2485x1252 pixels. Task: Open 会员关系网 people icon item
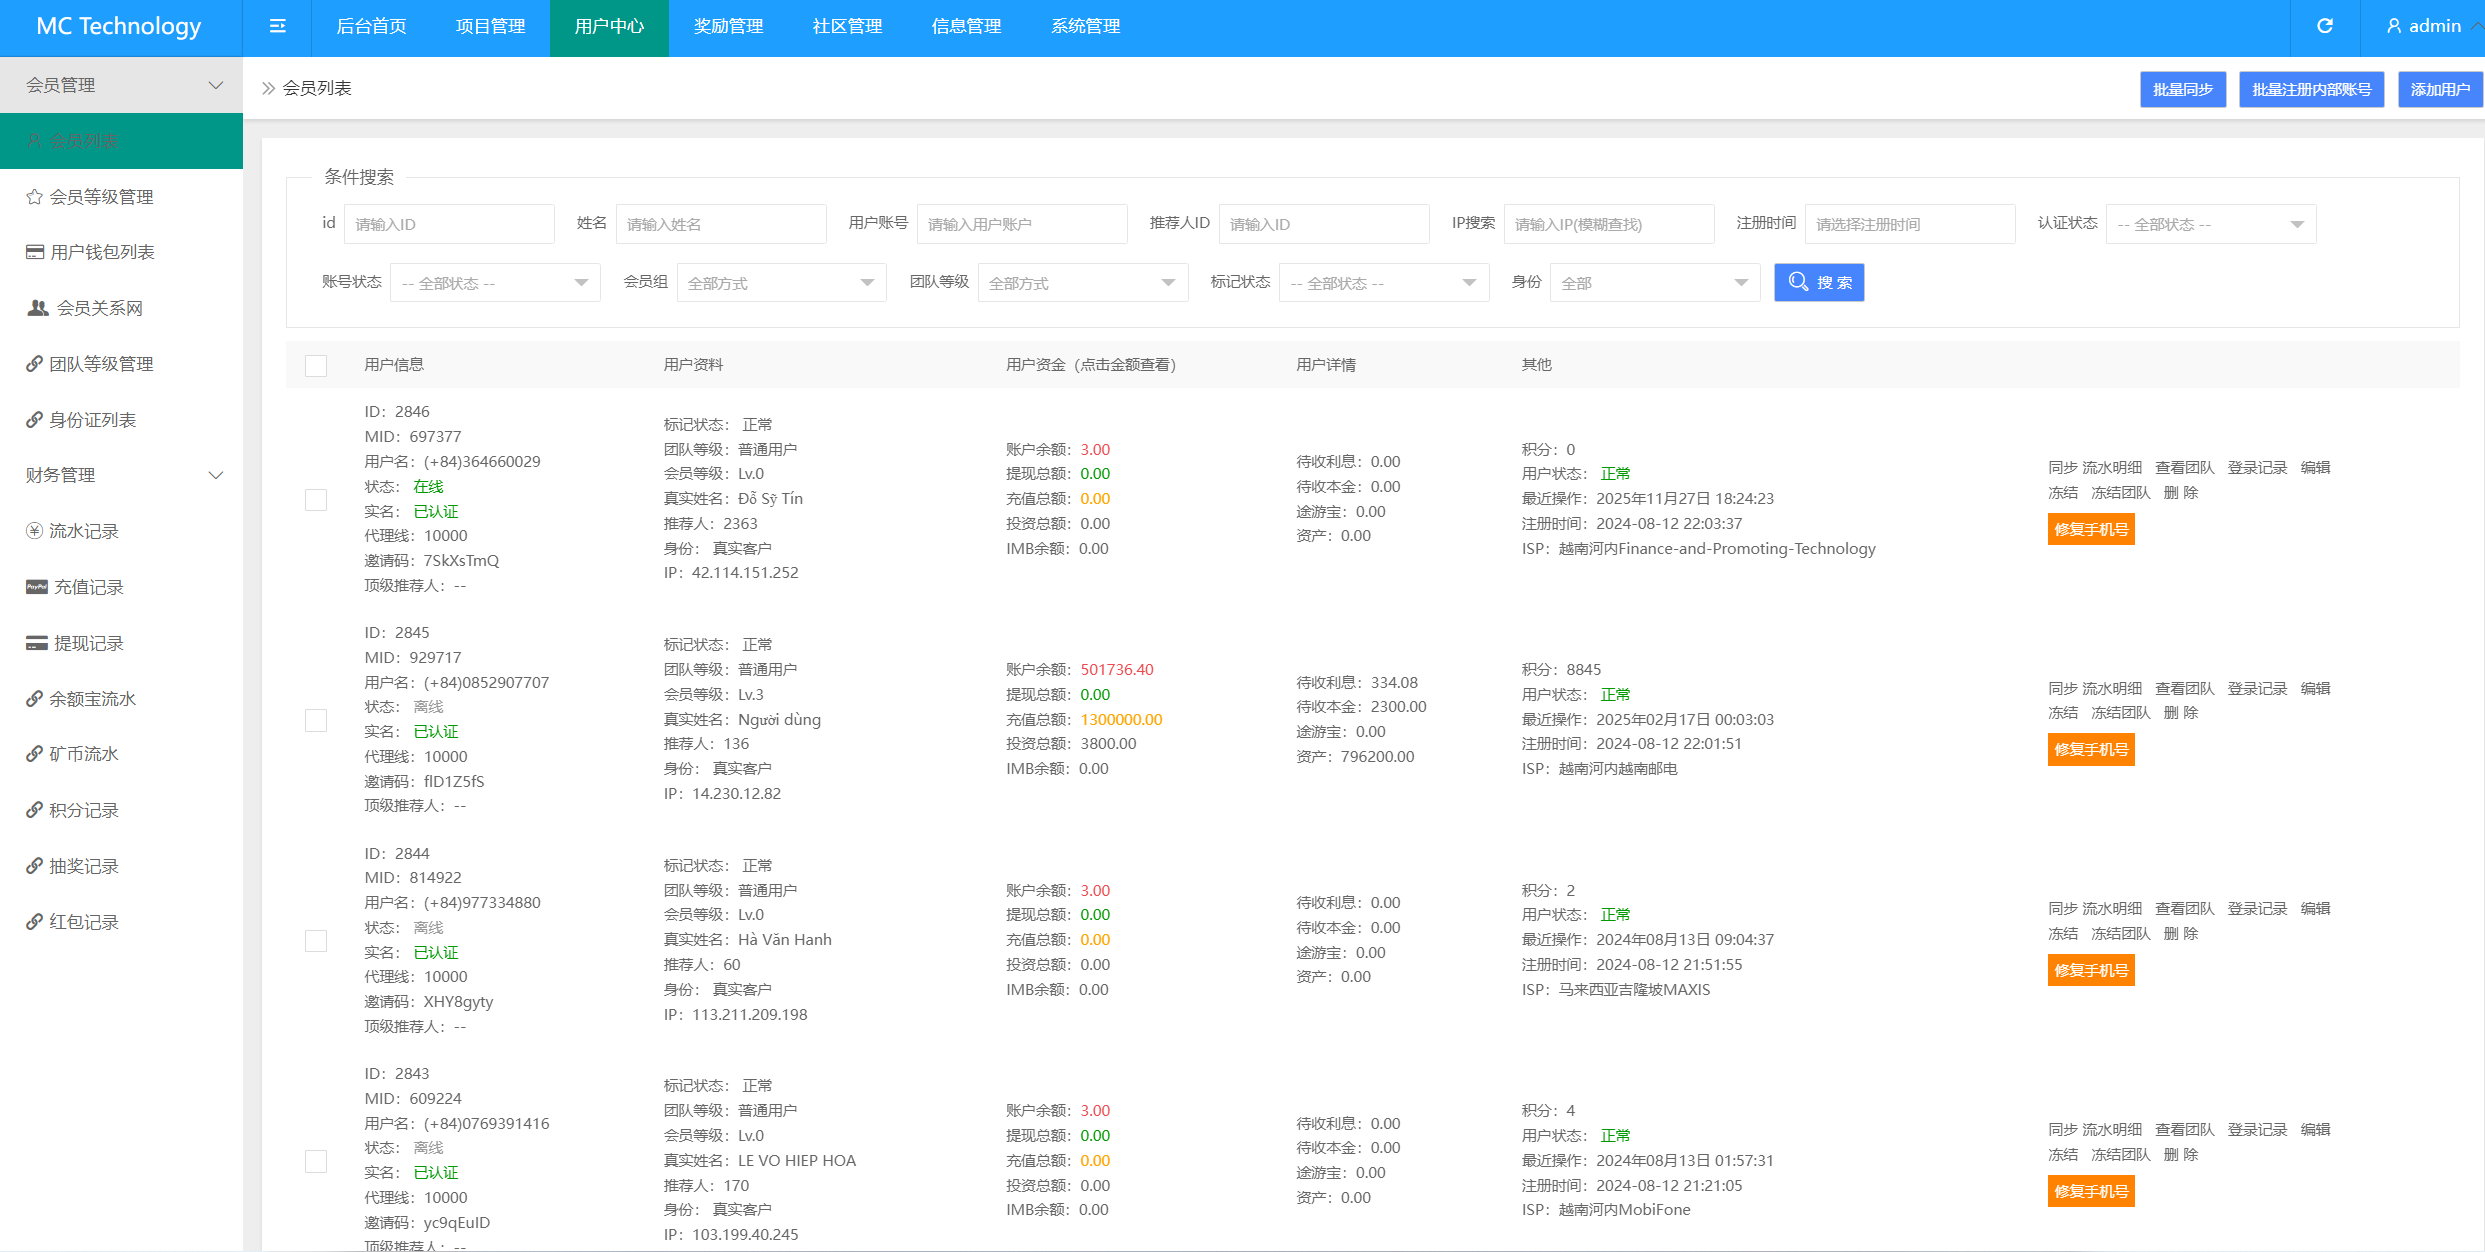pos(98,308)
